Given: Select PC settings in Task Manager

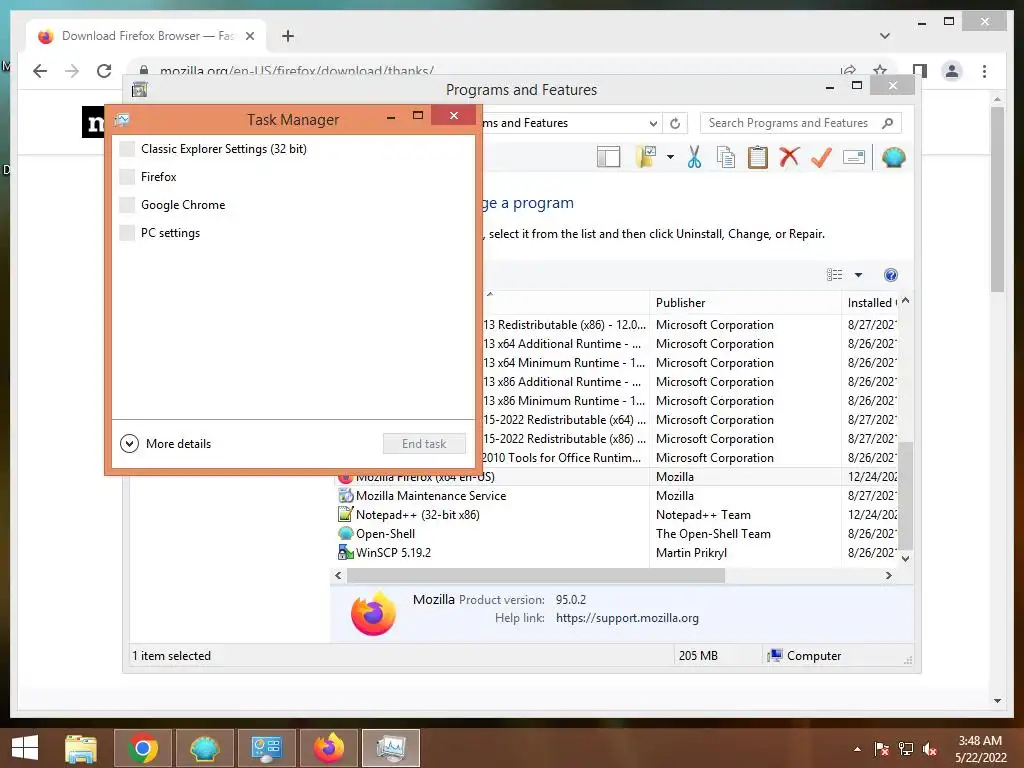Looking at the screenshot, I should click(293, 233).
